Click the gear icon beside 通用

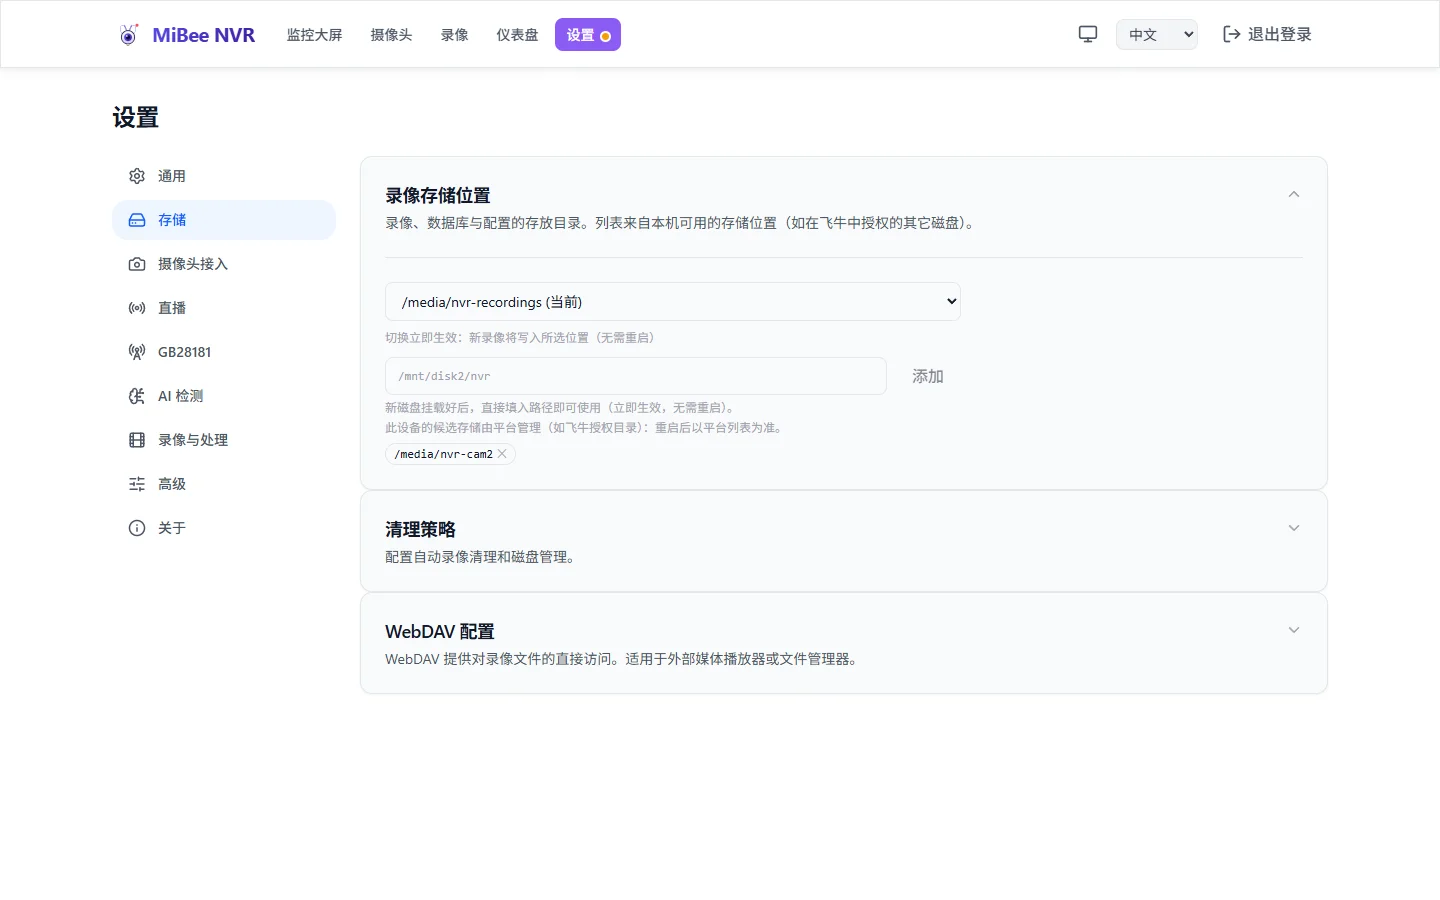point(137,176)
